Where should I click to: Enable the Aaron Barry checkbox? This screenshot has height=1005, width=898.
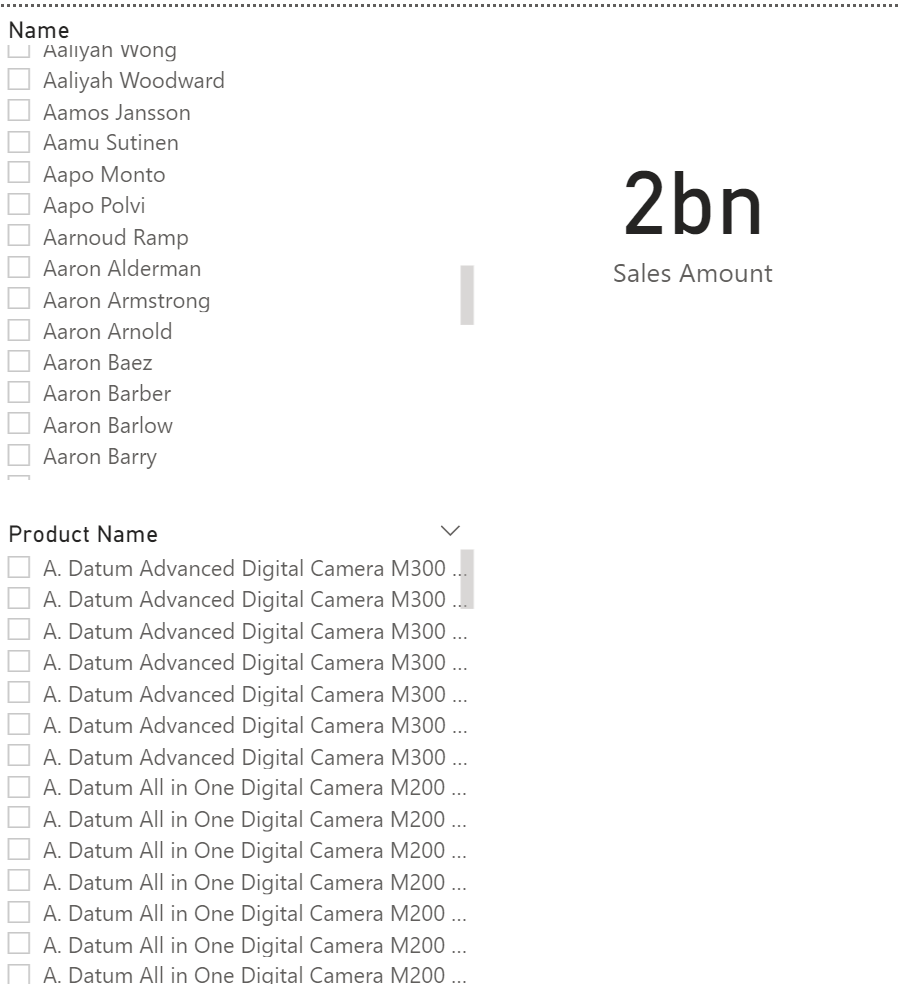pyautogui.click(x=19, y=456)
